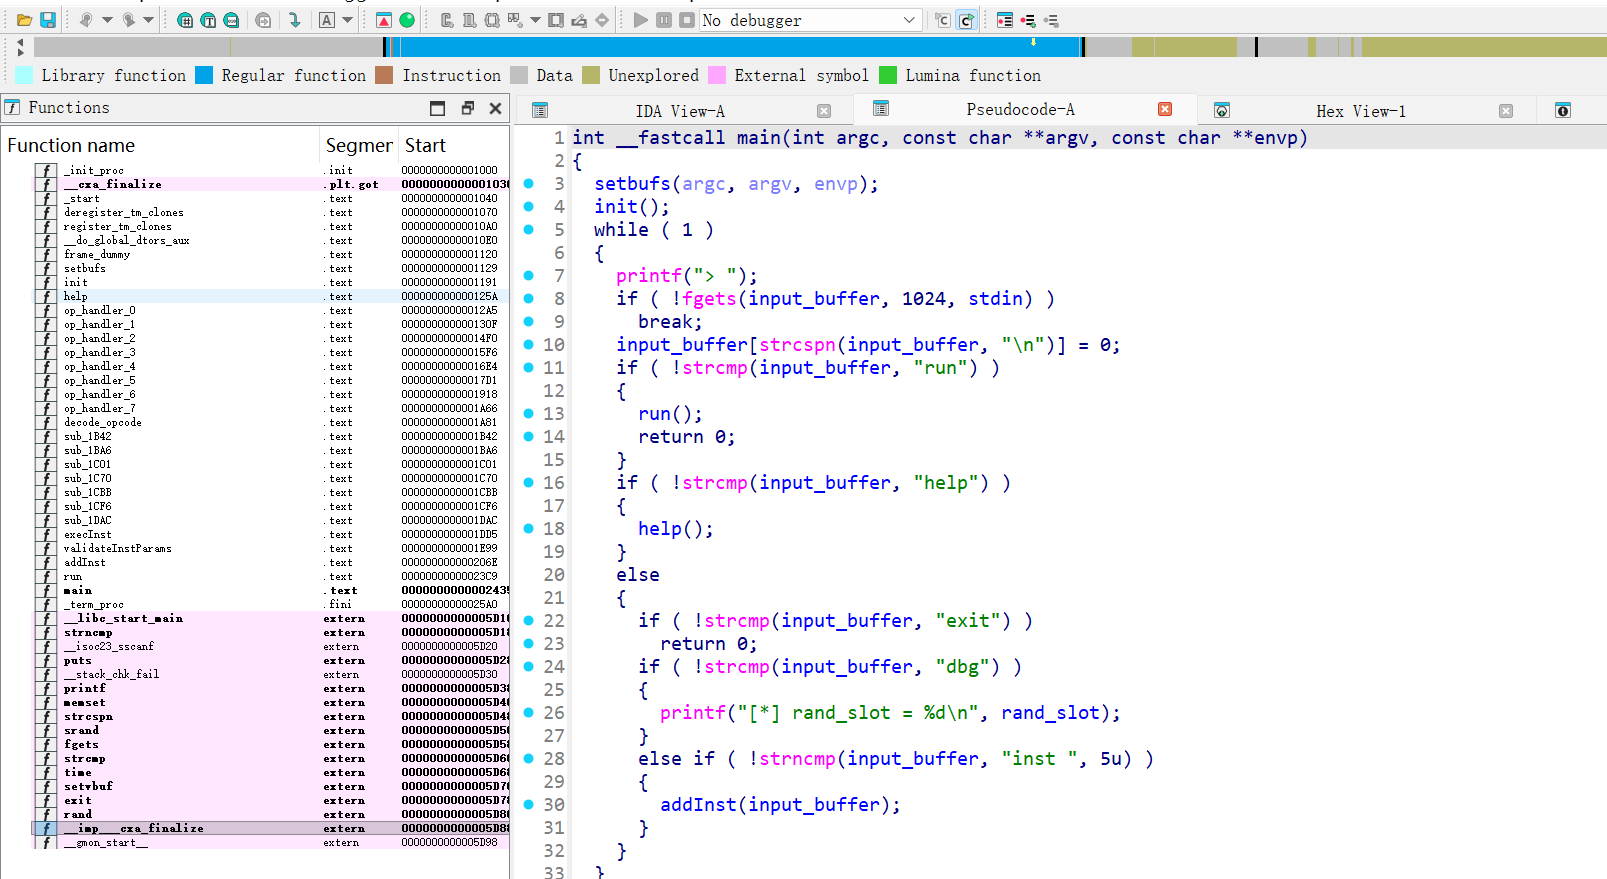Click the open file folder icon

[24, 20]
